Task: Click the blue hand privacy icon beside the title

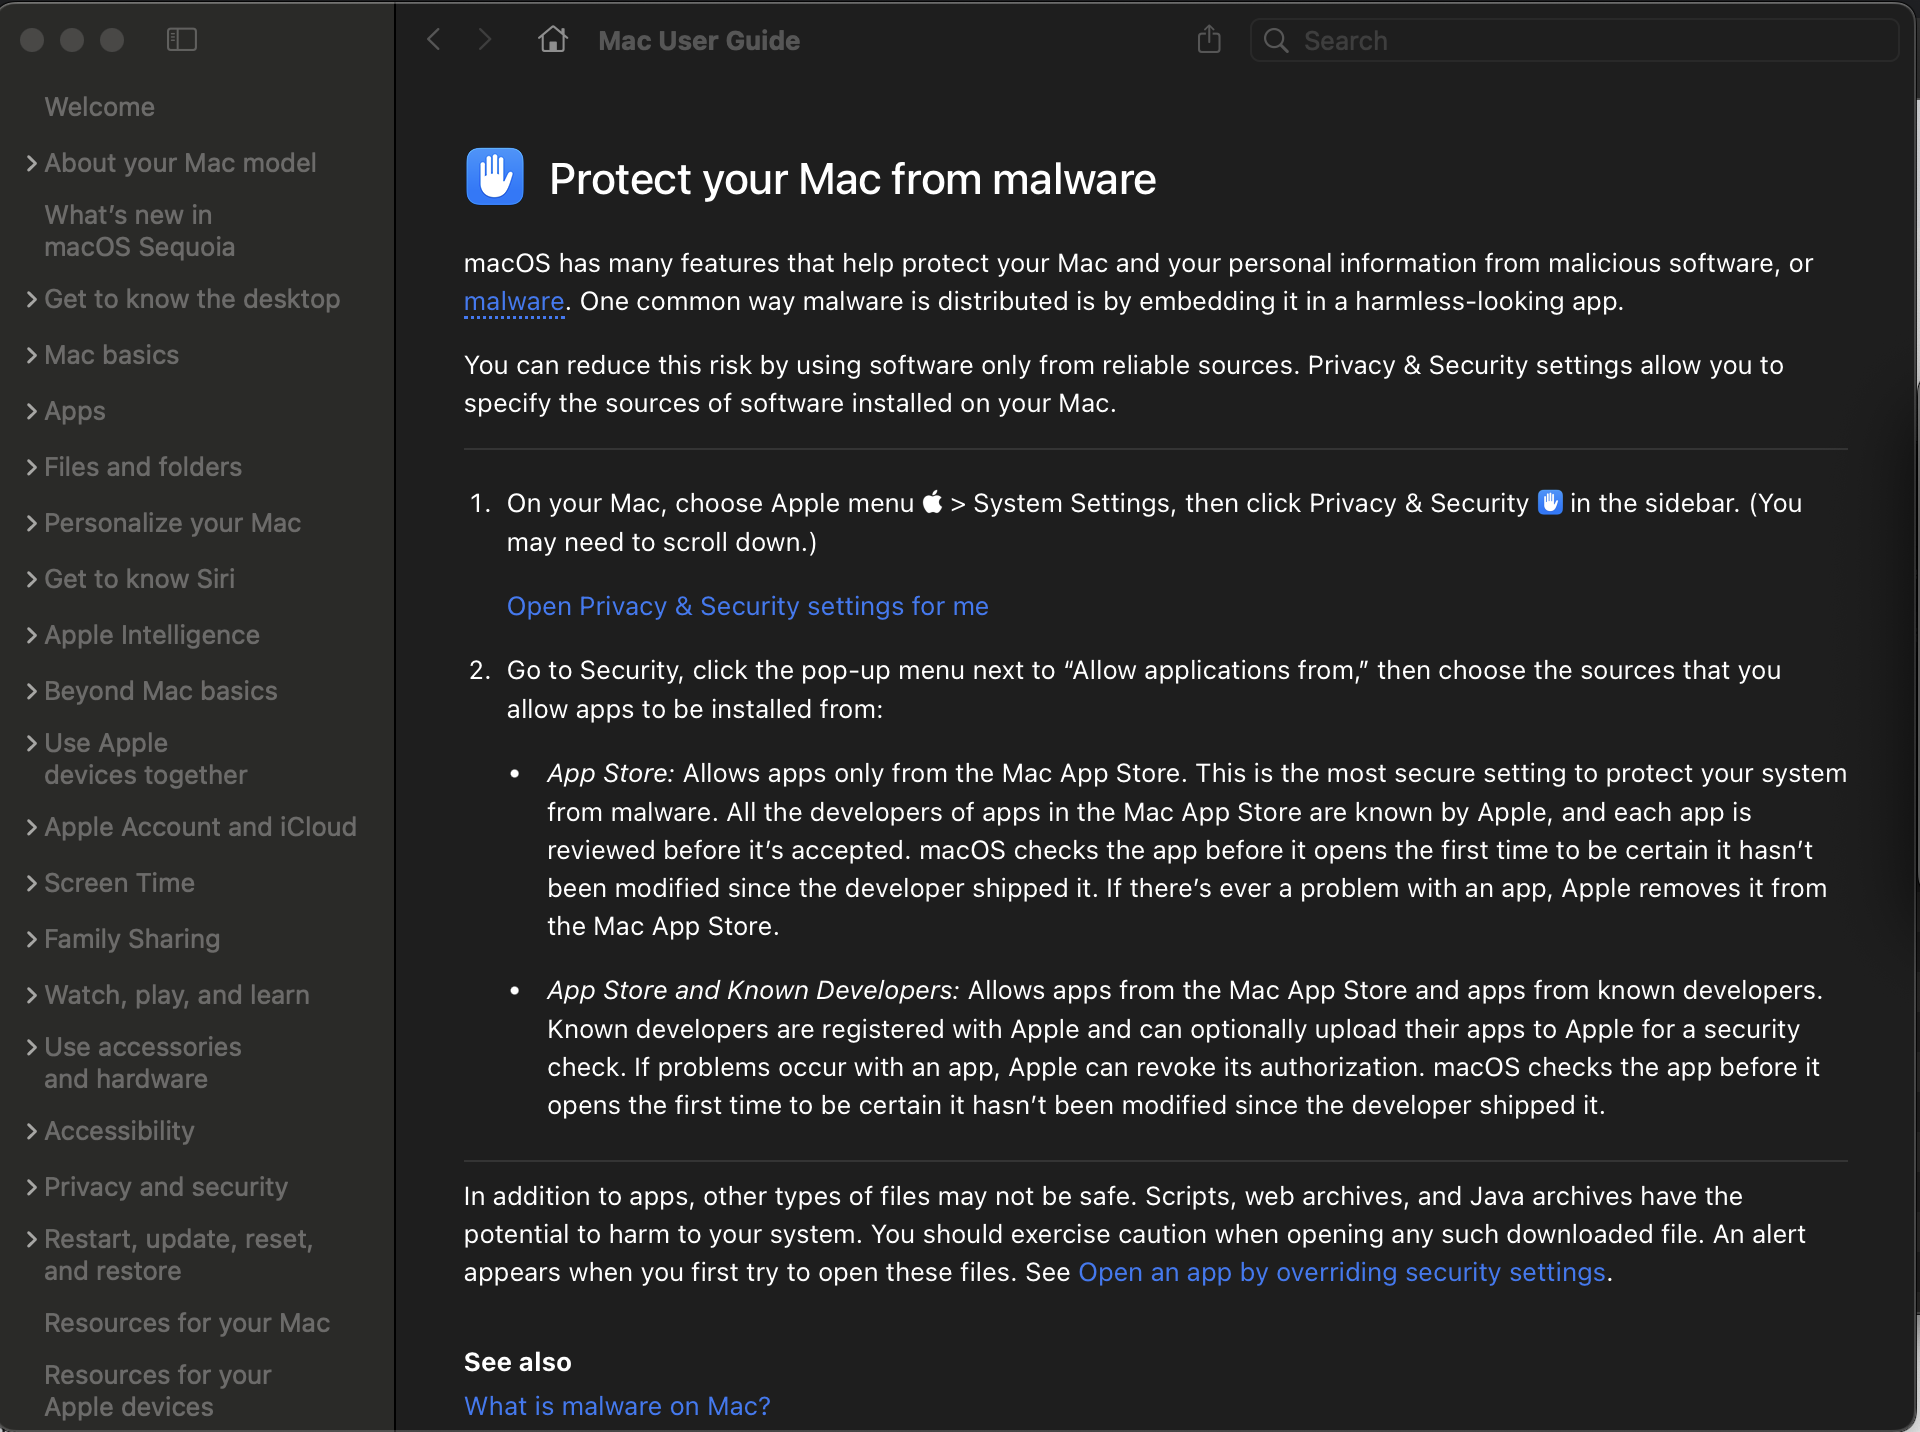Action: 495,177
